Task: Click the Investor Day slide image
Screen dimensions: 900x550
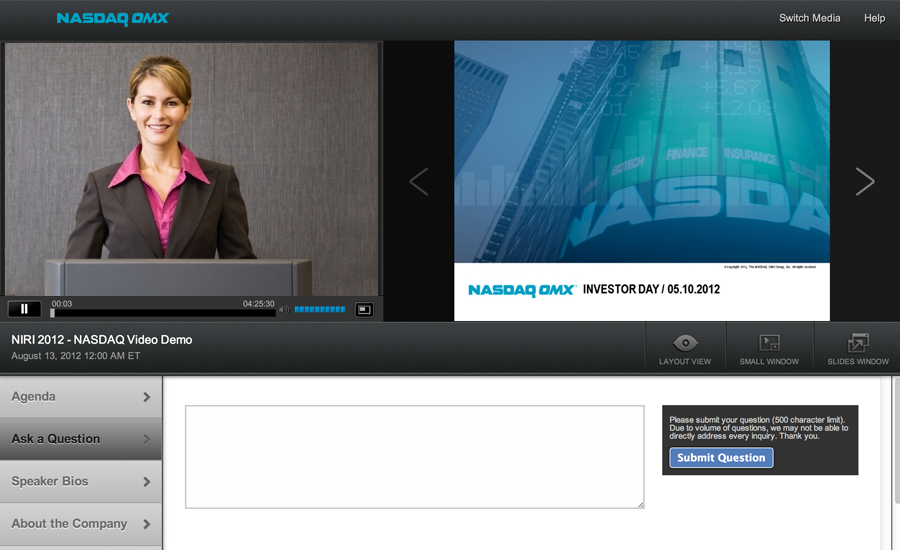Action: click(642, 180)
